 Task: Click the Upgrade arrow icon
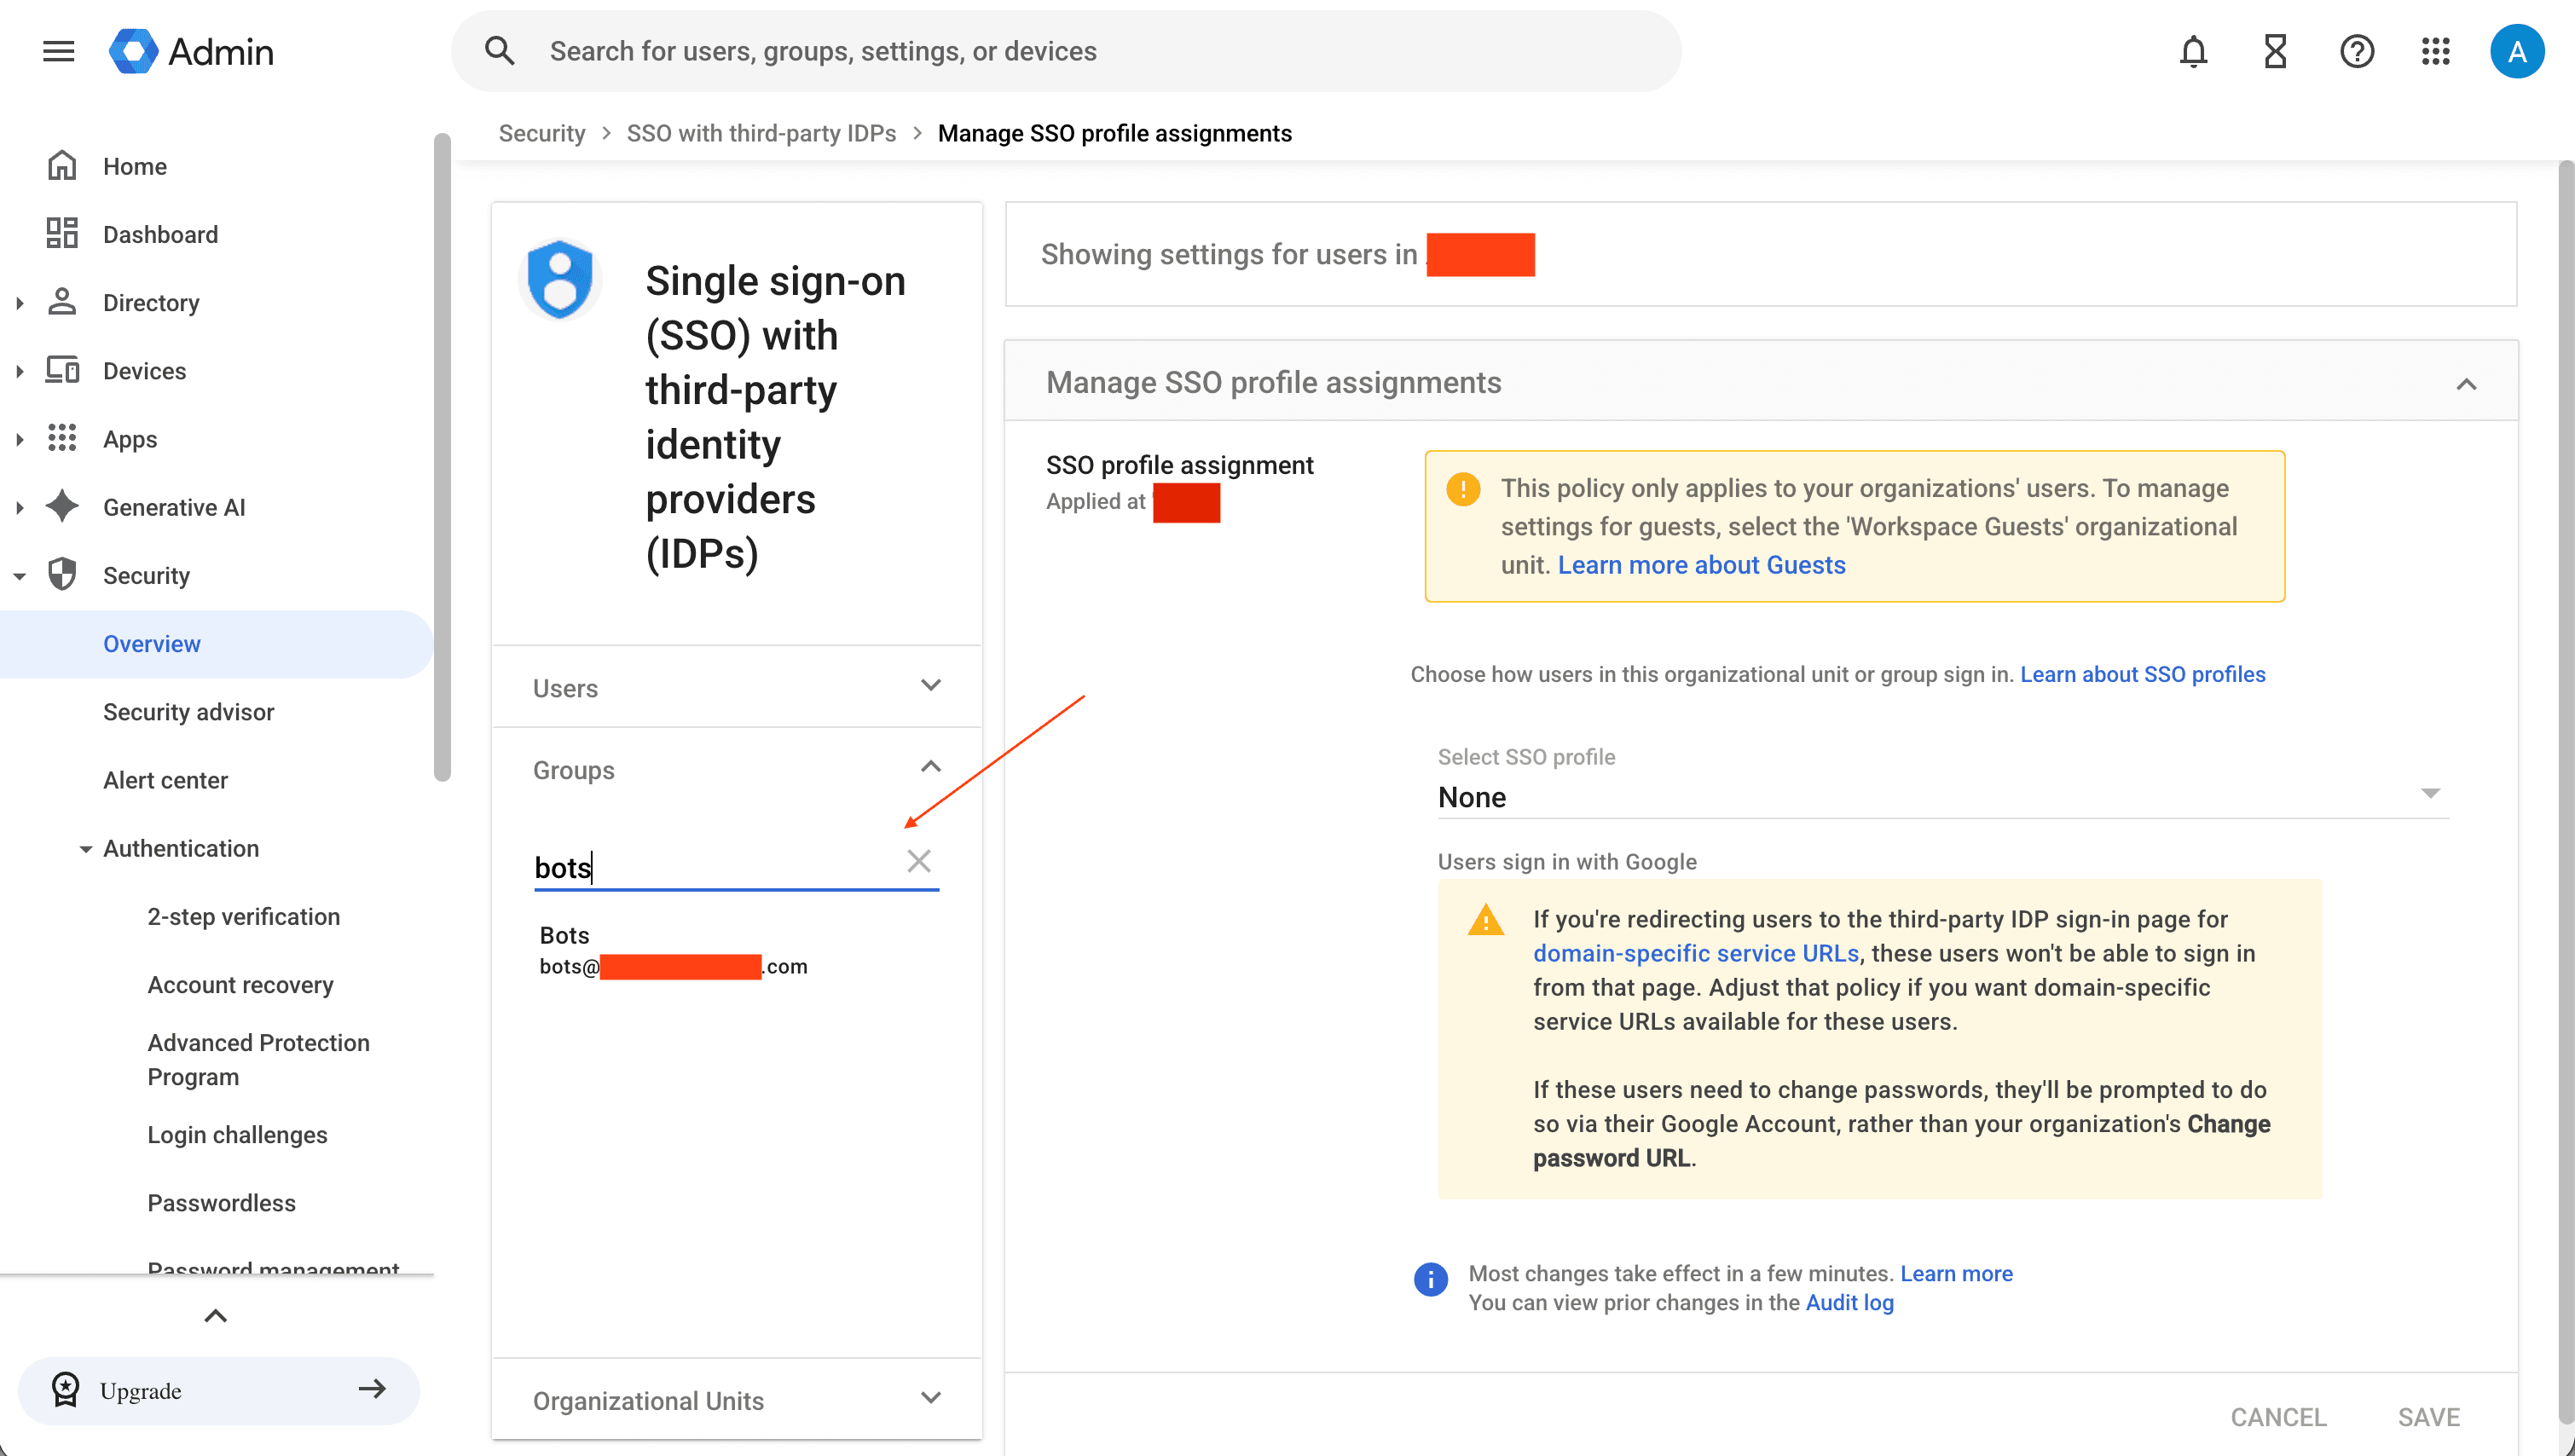coord(372,1389)
